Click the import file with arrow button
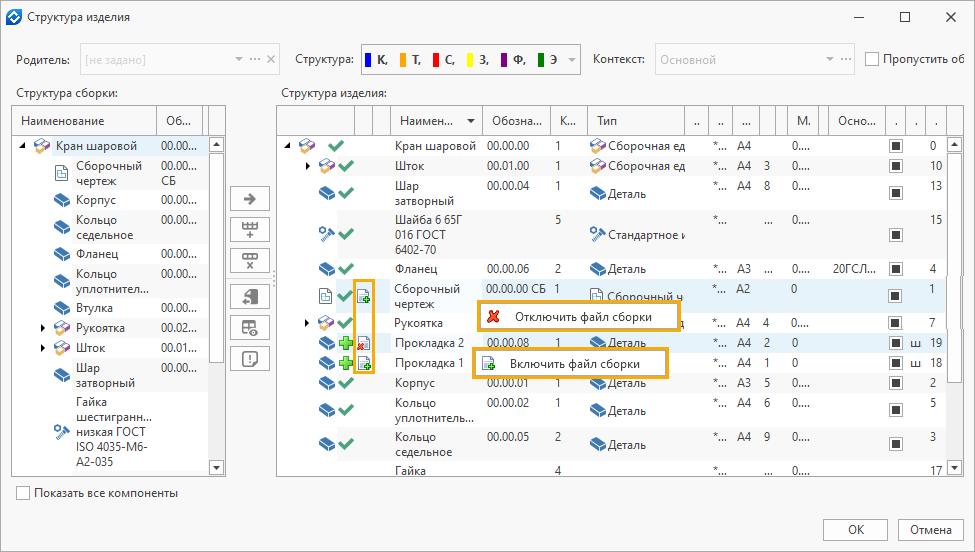The width and height of the screenshot is (975, 552). click(250, 297)
